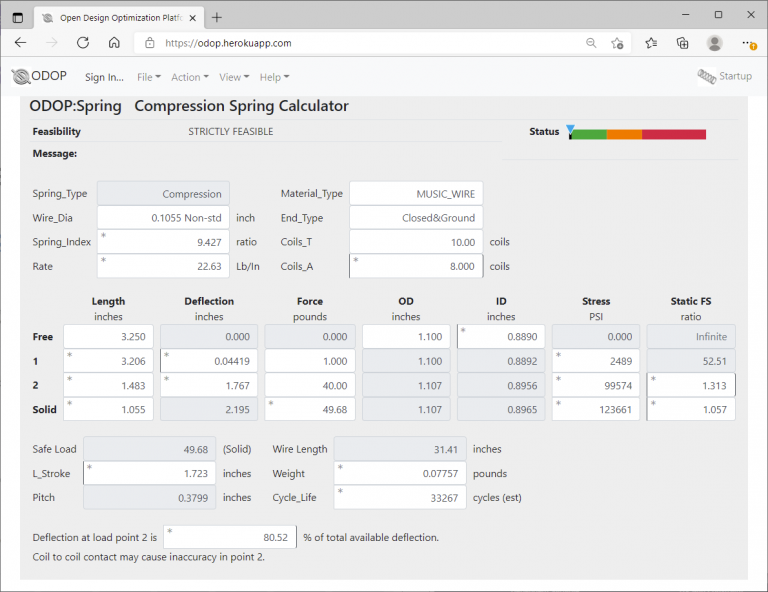Select the MUSIC_WIRE Material_Type field
Screen dimensions: 768x592
(x=416, y=193)
